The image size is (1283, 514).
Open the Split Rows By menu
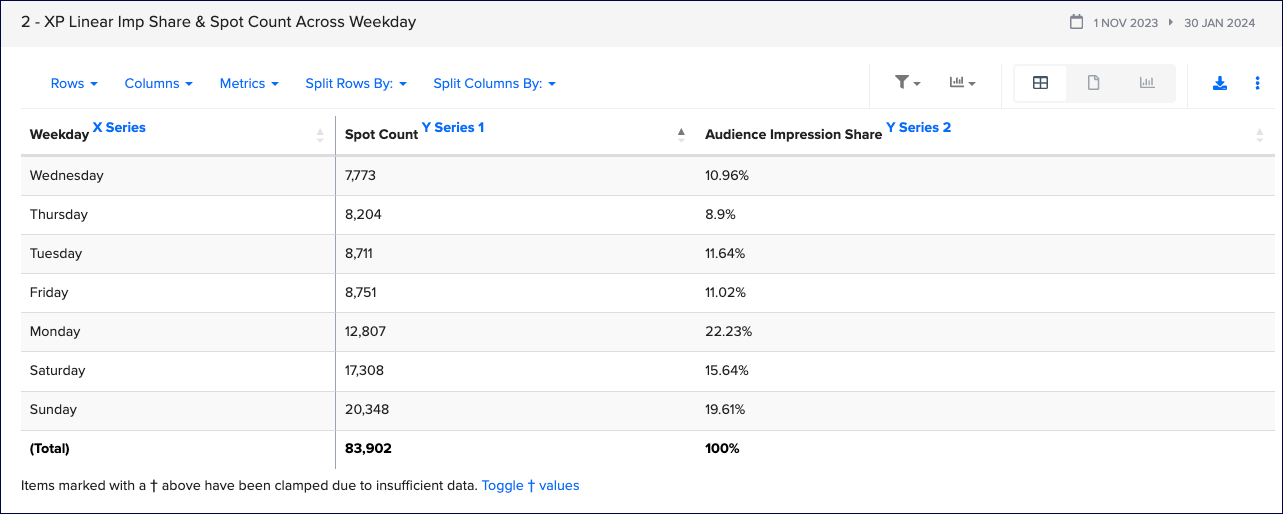coord(356,84)
